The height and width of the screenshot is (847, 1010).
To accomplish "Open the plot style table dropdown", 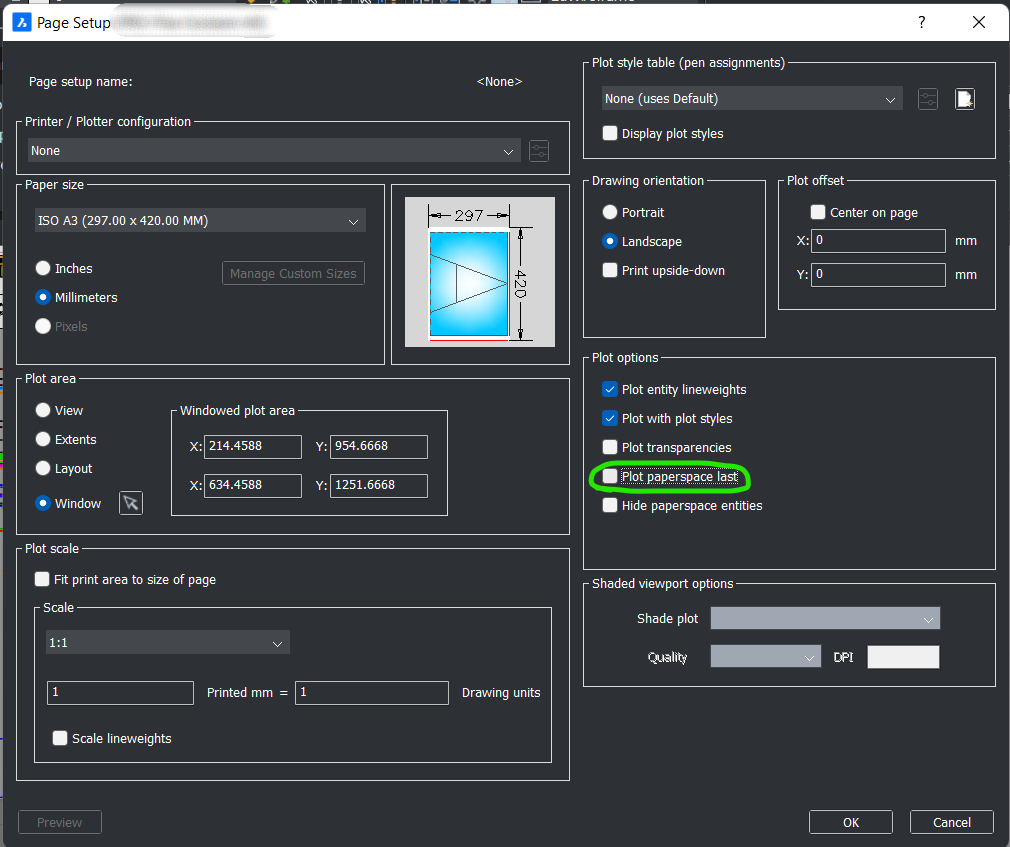I will 752,99.
